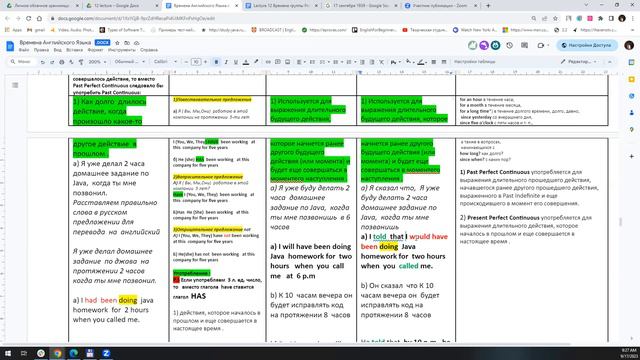
Task: Increase the paragraph indent
Action: pyautogui.click(x=372, y=62)
